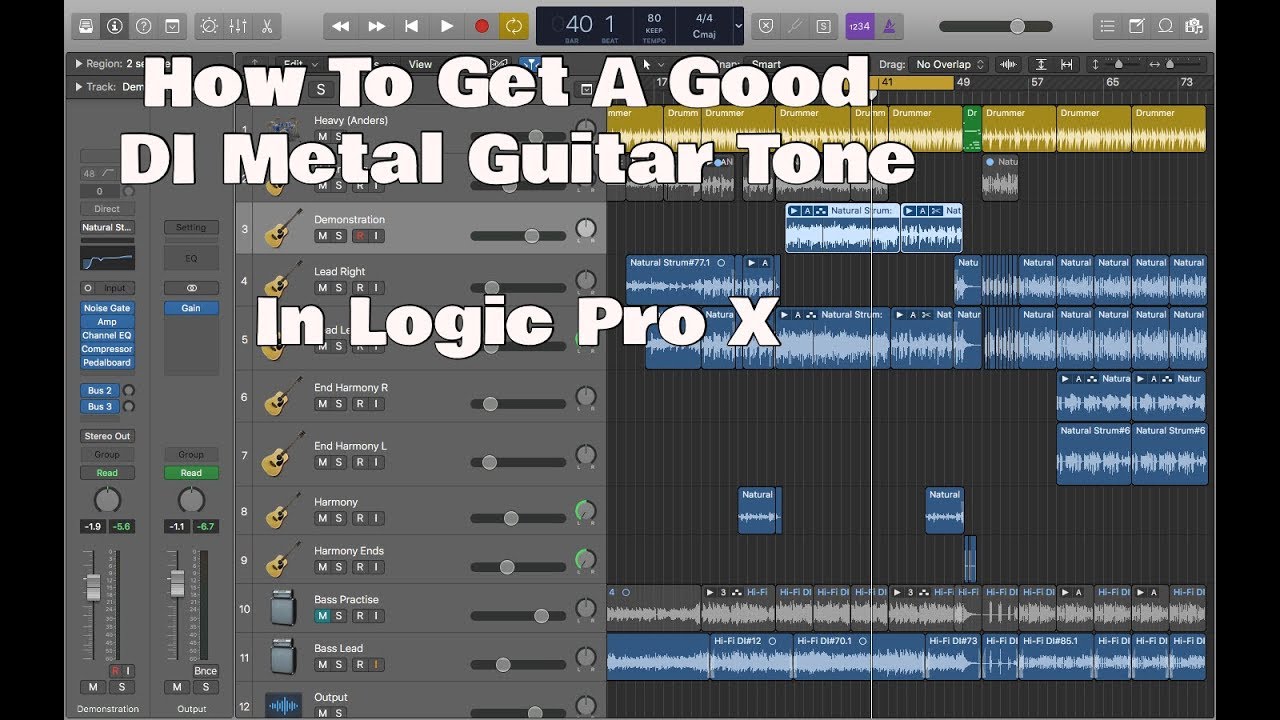Expand the Track inspector disclosure triangle
Screen dimensions: 1280x720
[79, 87]
